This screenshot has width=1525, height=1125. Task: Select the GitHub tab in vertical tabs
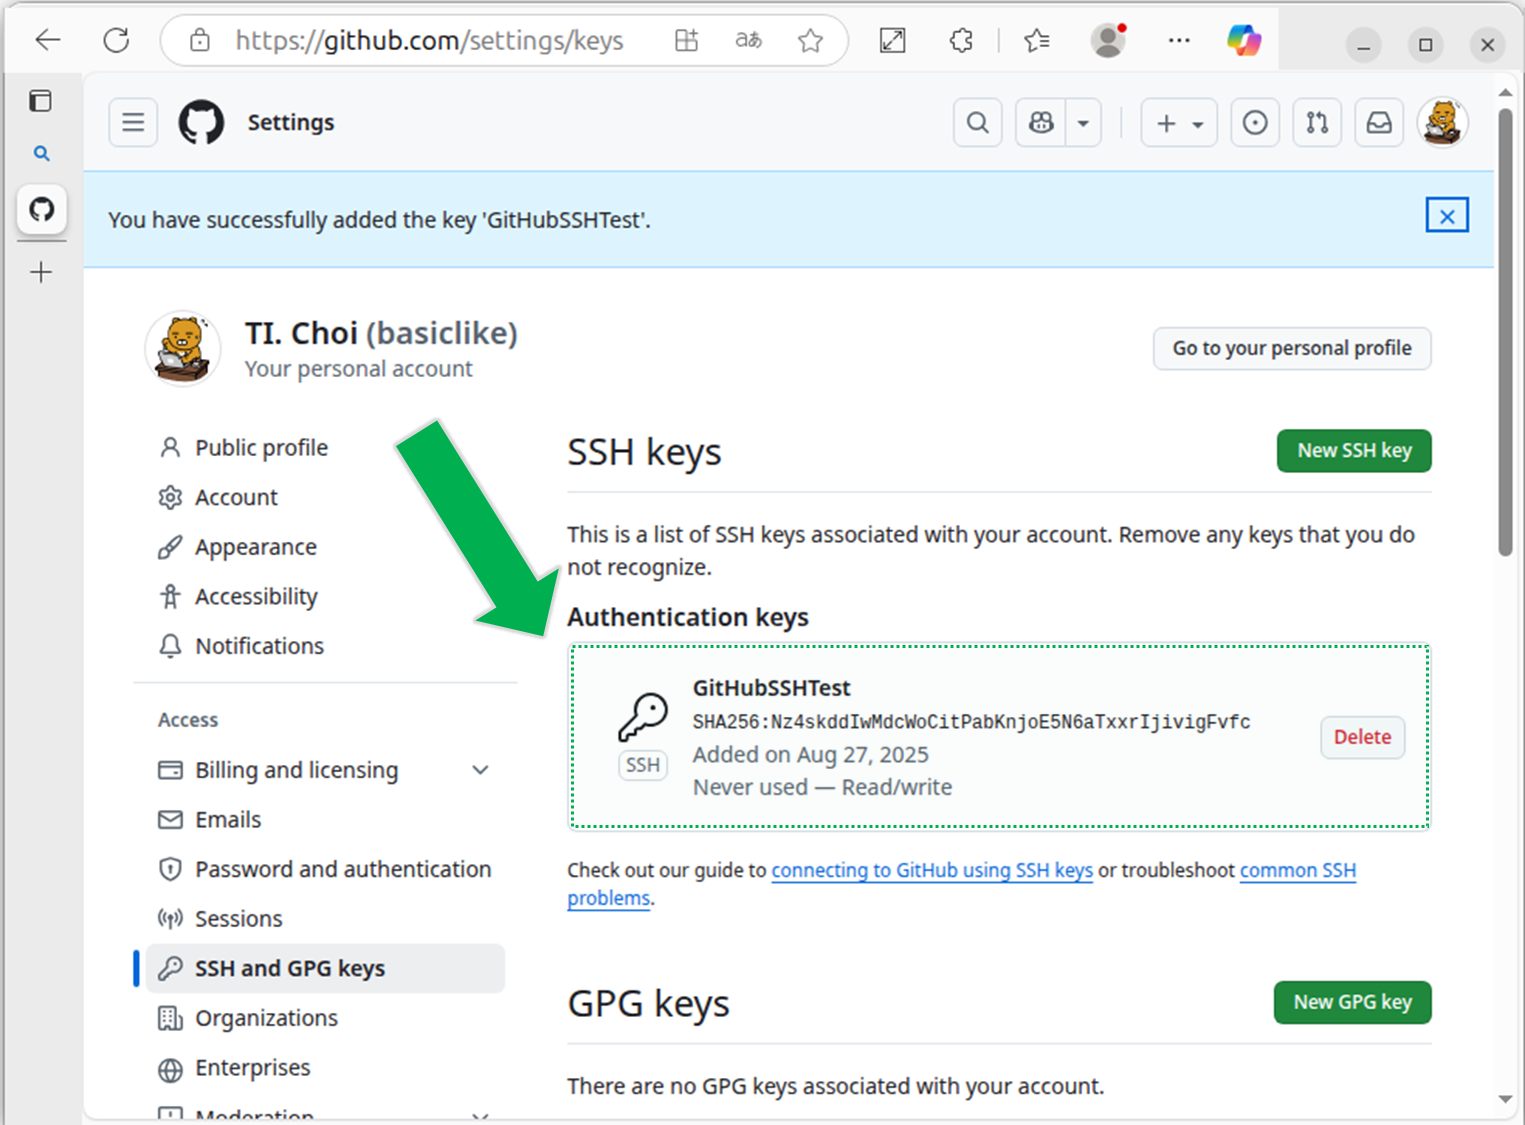click(x=41, y=210)
